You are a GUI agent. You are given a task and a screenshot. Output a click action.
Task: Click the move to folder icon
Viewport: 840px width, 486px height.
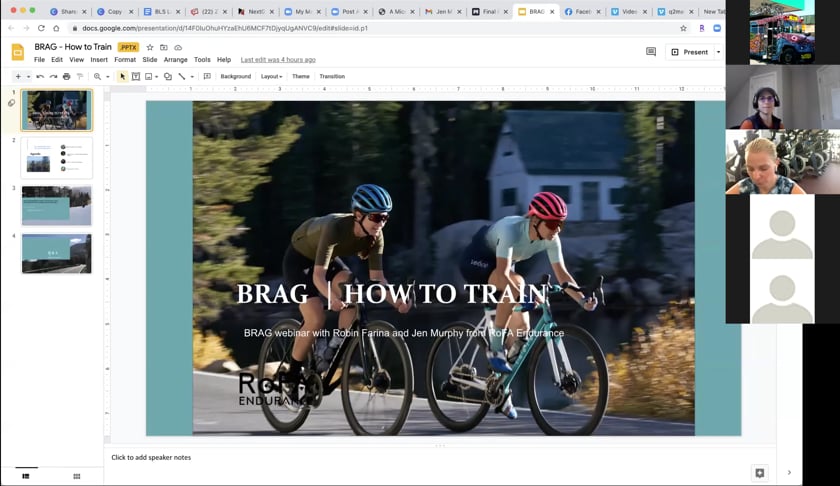pos(164,47)
